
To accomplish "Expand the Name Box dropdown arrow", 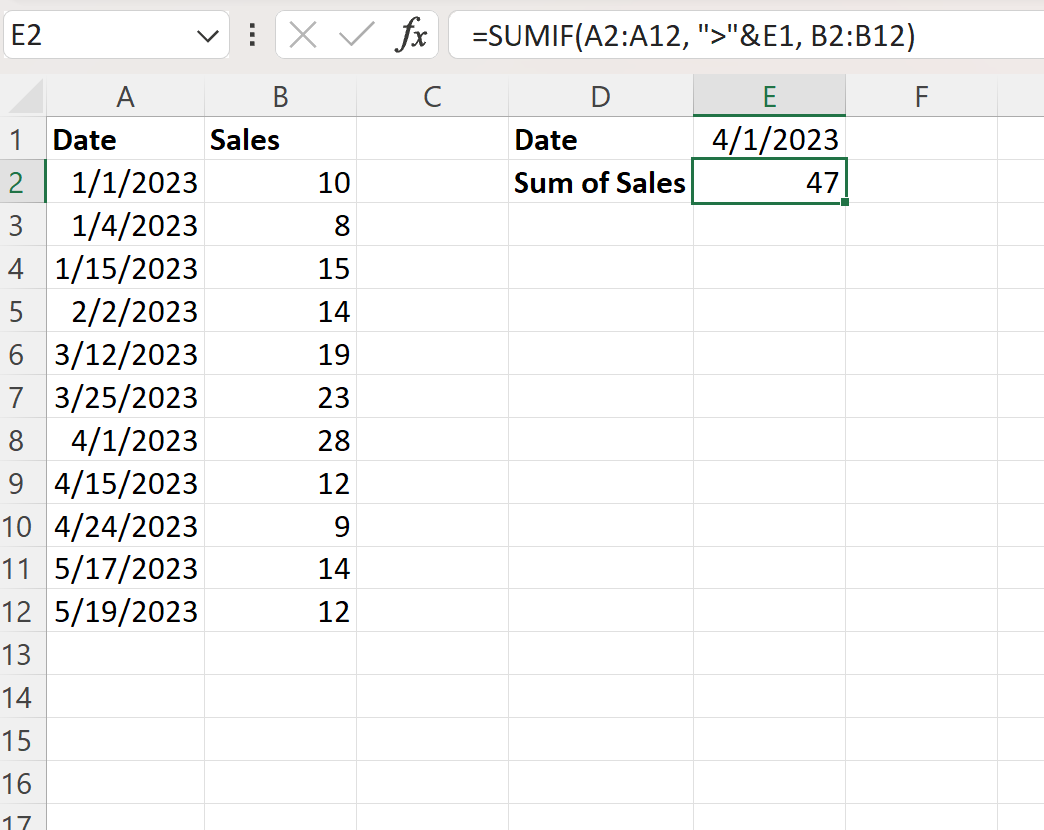I will coord(208,37).
